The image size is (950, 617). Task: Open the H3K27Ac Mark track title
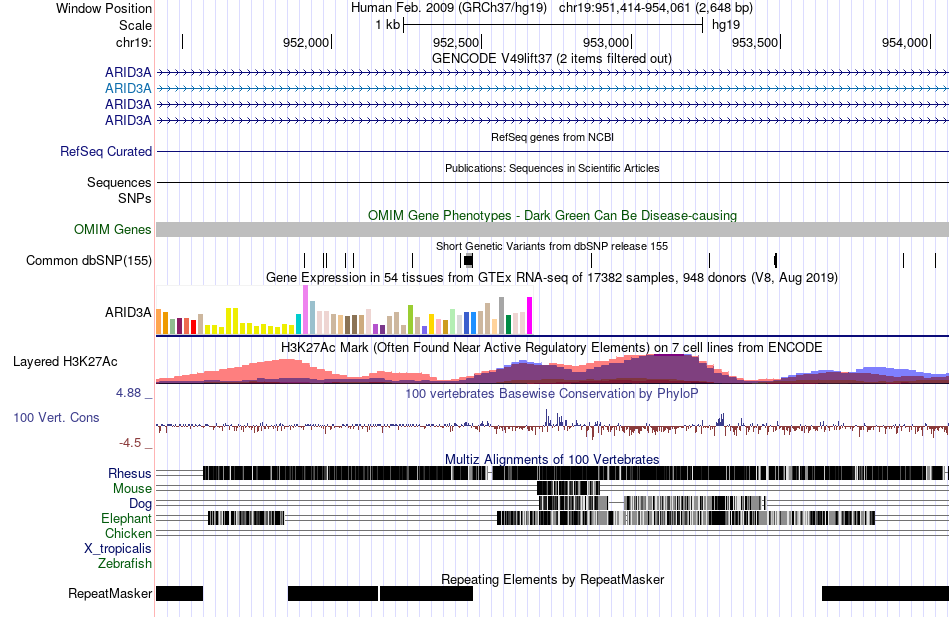(552, 347)
